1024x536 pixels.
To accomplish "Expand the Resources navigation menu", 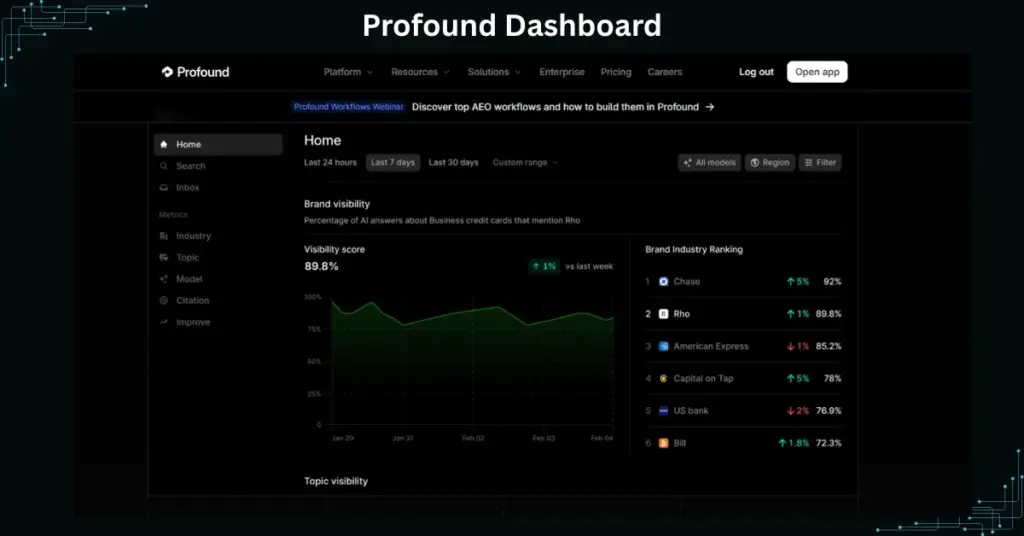I will (x=420, y=72).
